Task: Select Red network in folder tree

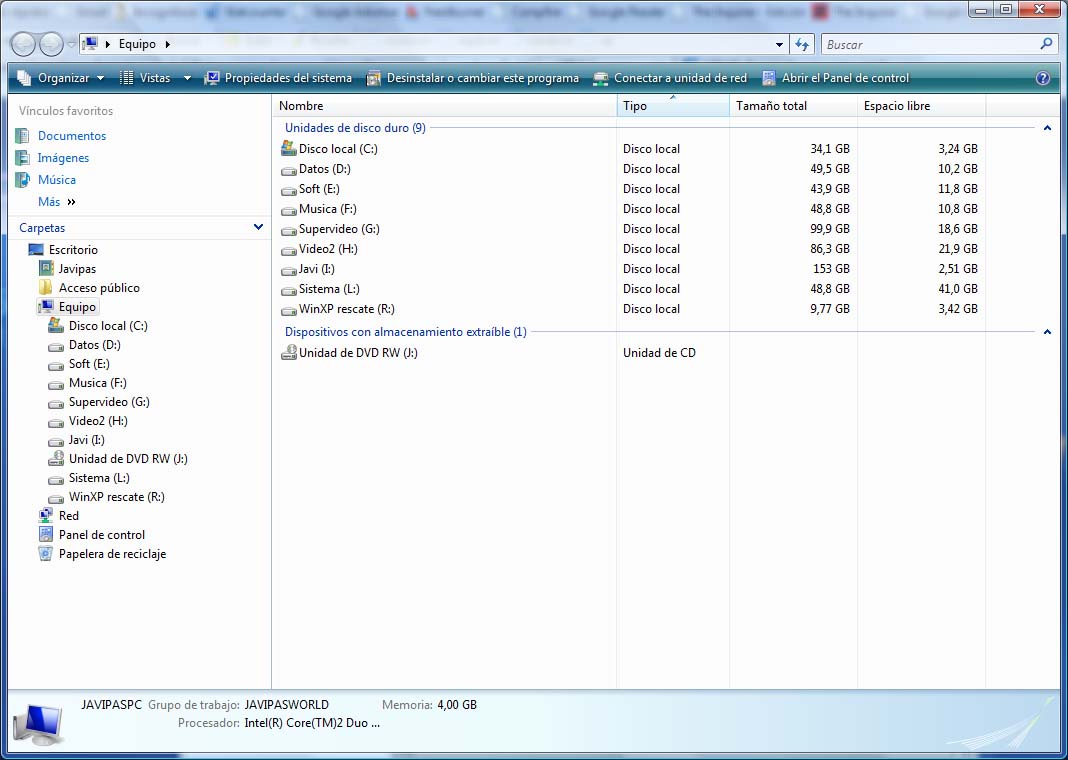Action: [68, 516]
